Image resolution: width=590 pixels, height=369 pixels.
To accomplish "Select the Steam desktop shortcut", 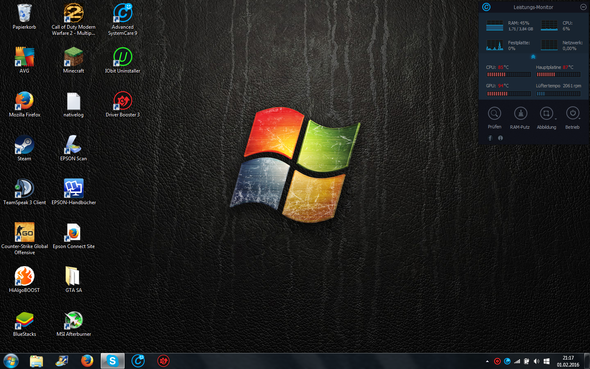I will click(24, 148).
